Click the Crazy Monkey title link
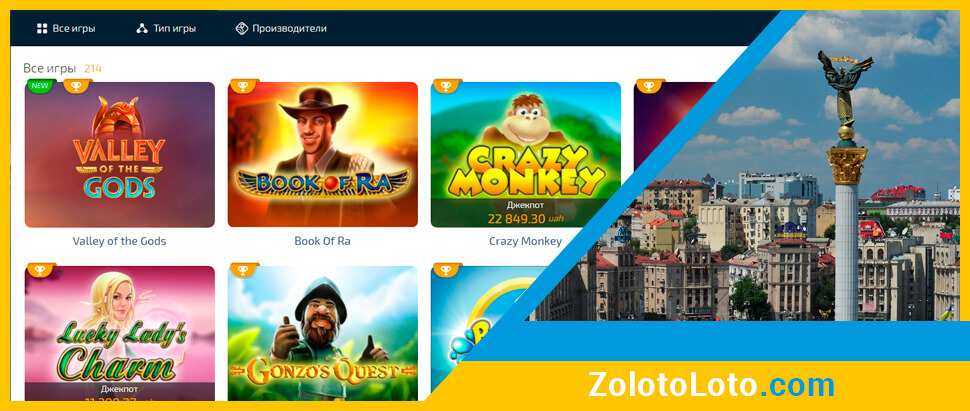 click(525, 241)
